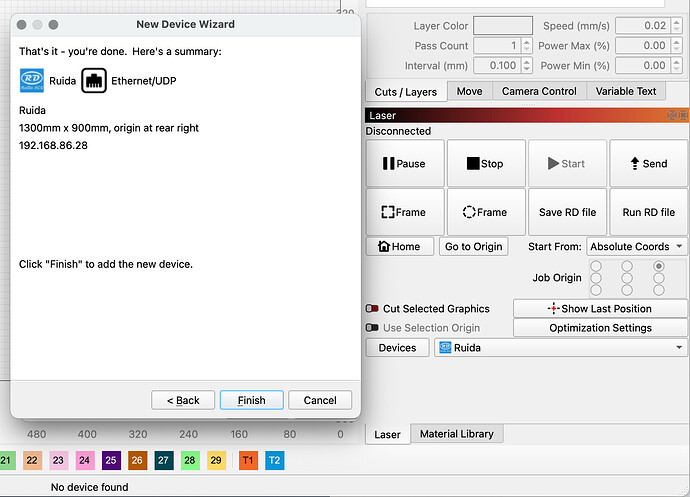Image resolution: width=690 pixels, height=497 pixels.
Task: Pick palette color 26 (brown-orange)
Action: point(137,460)
